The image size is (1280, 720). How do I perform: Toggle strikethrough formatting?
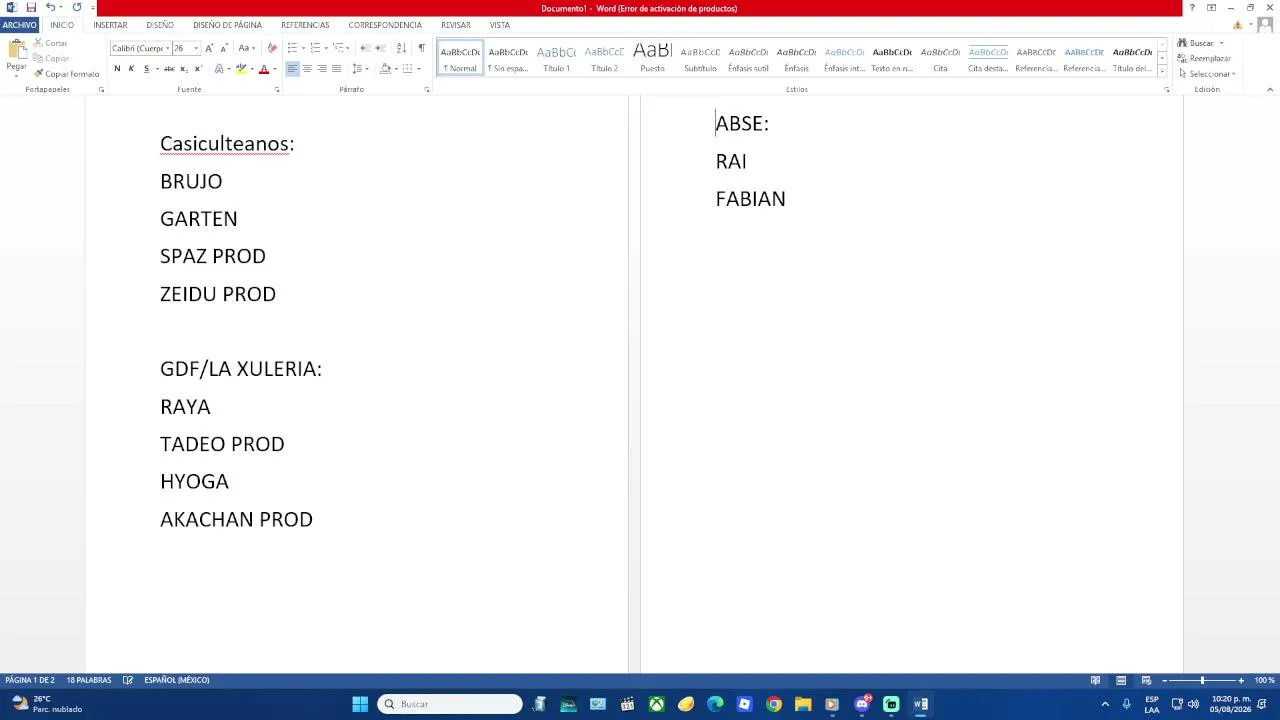(169, 69)
